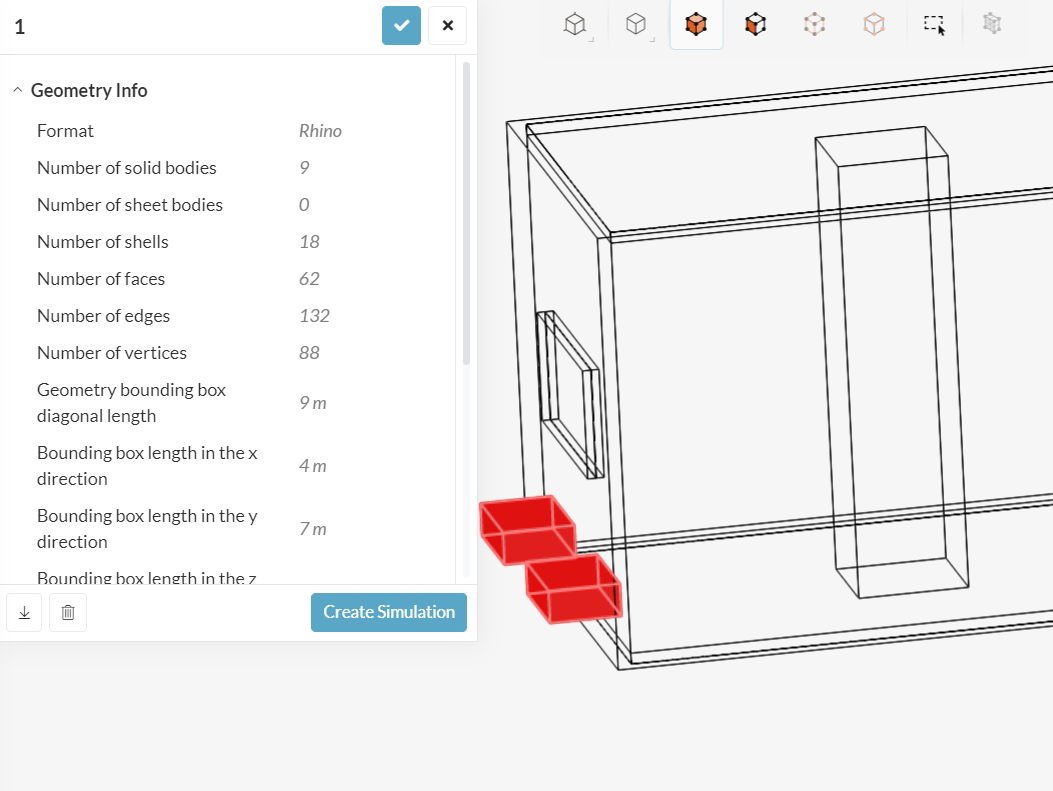
Task: Click the Number of edges value 132
Action: (x=314, y=316)
